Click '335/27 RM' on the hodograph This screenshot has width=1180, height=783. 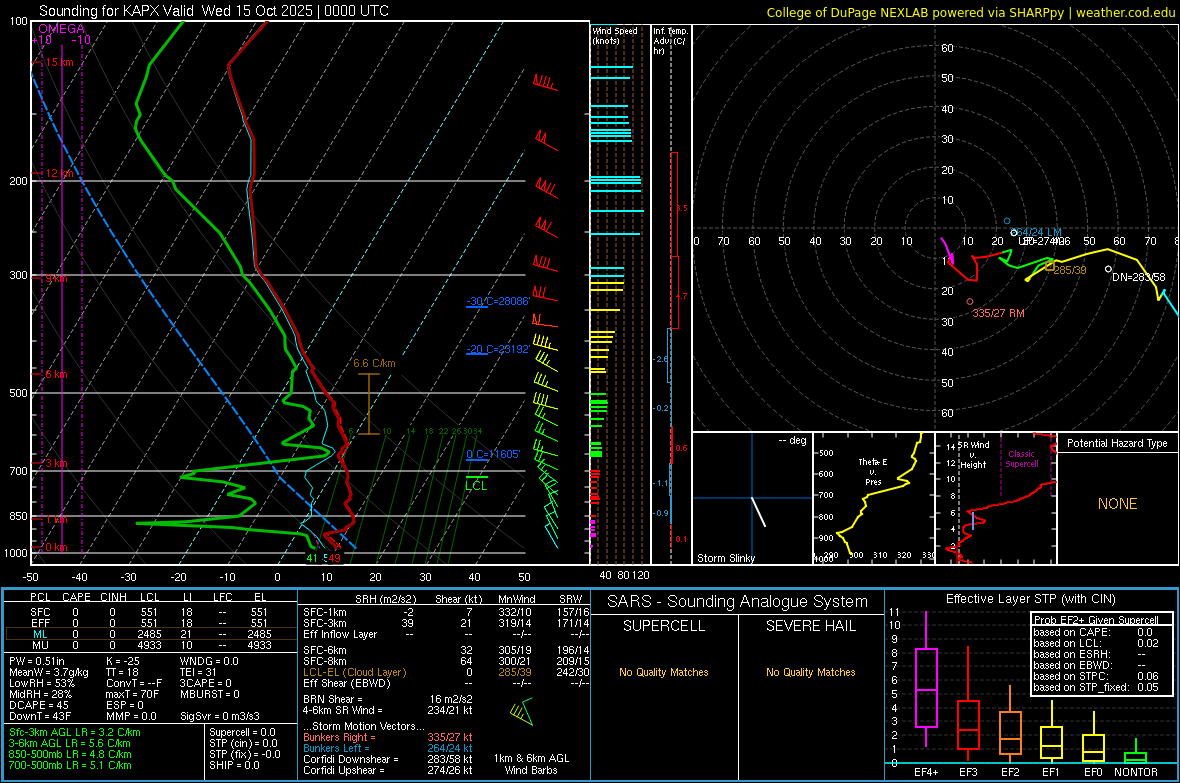998,313
